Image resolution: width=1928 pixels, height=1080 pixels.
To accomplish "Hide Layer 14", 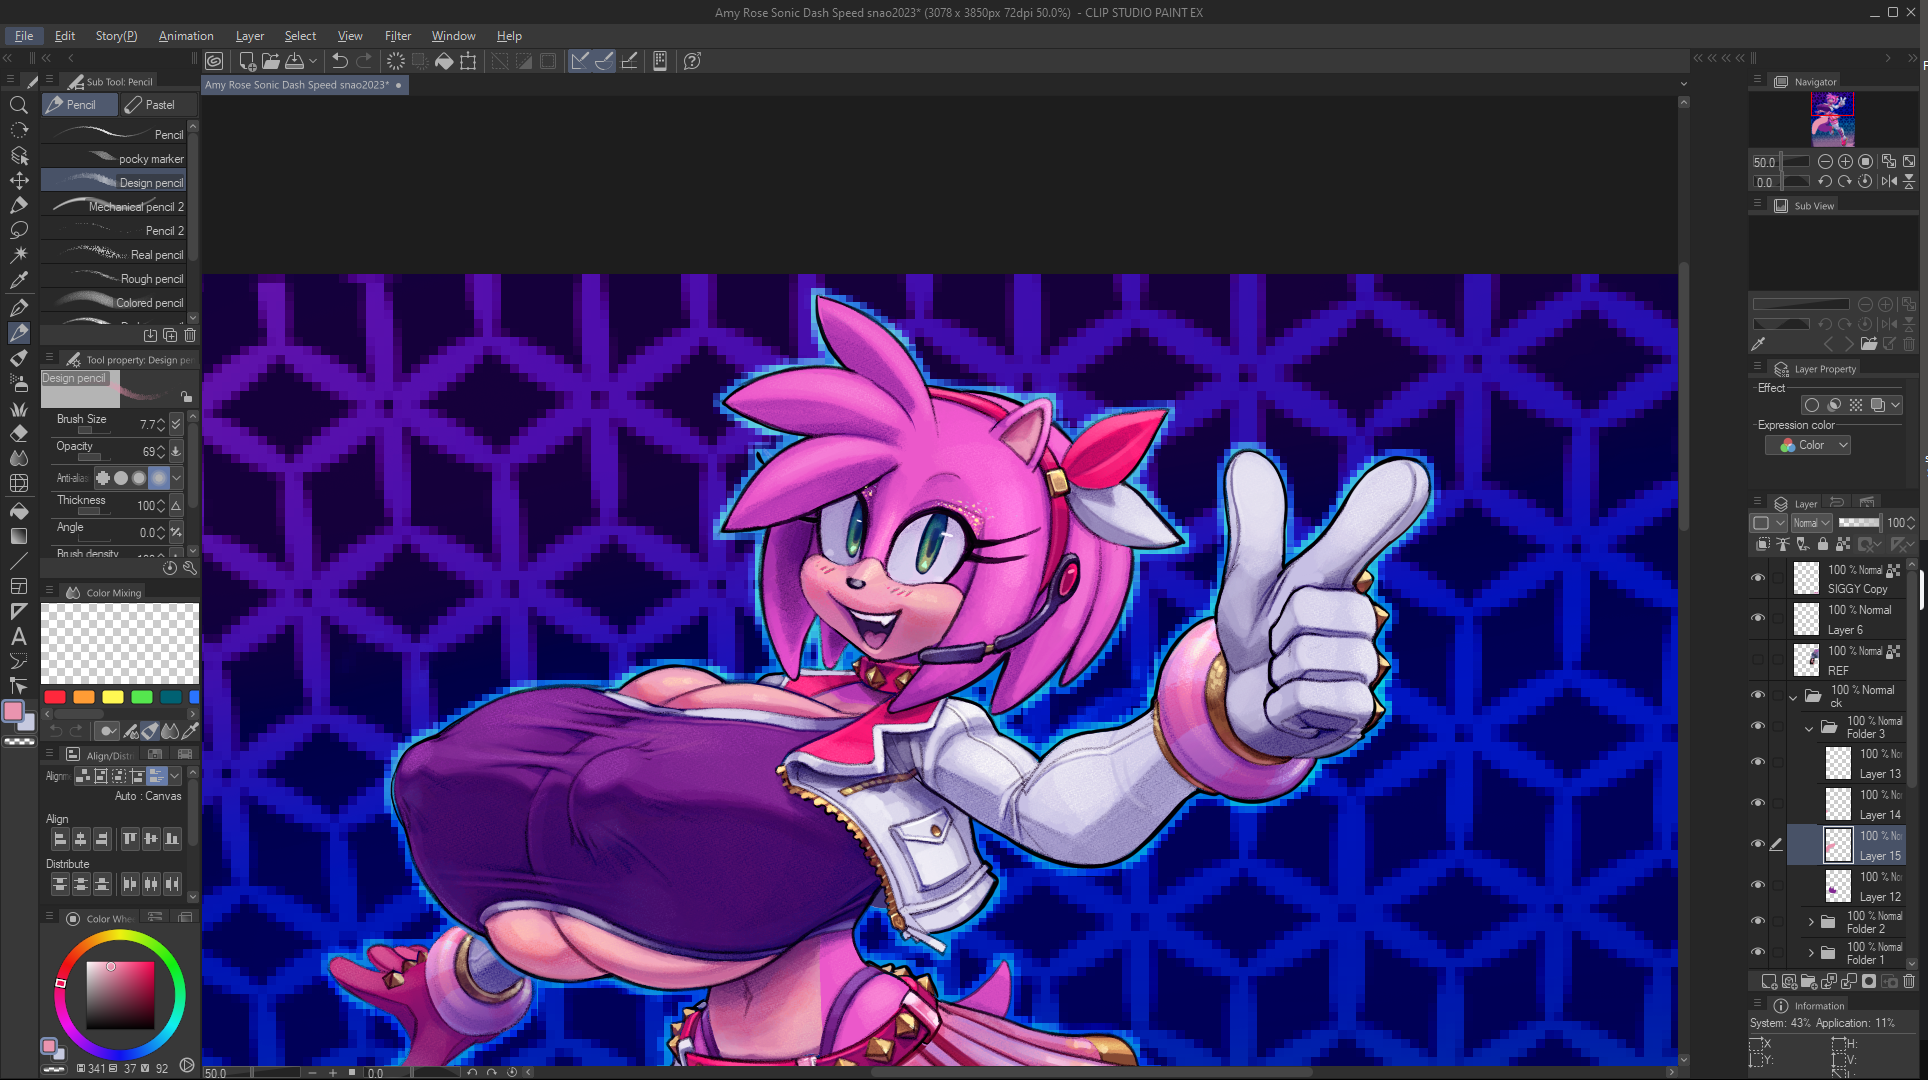I will coord(1758,803).
